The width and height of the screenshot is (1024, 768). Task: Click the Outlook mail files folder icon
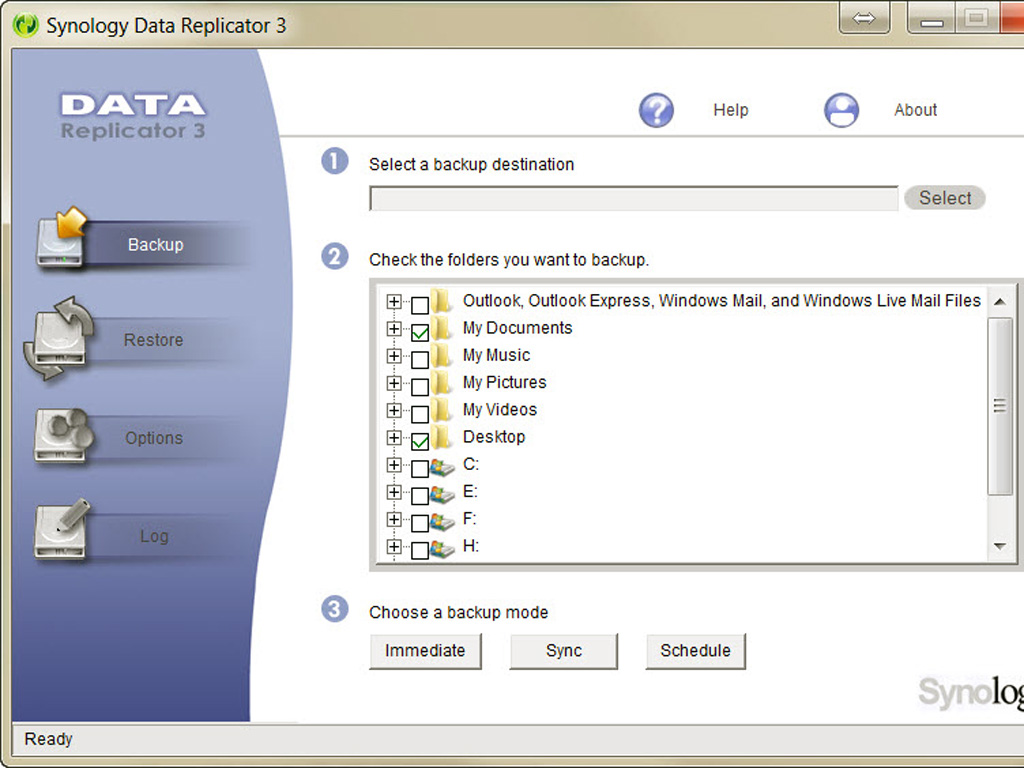[x=442, y=301]
